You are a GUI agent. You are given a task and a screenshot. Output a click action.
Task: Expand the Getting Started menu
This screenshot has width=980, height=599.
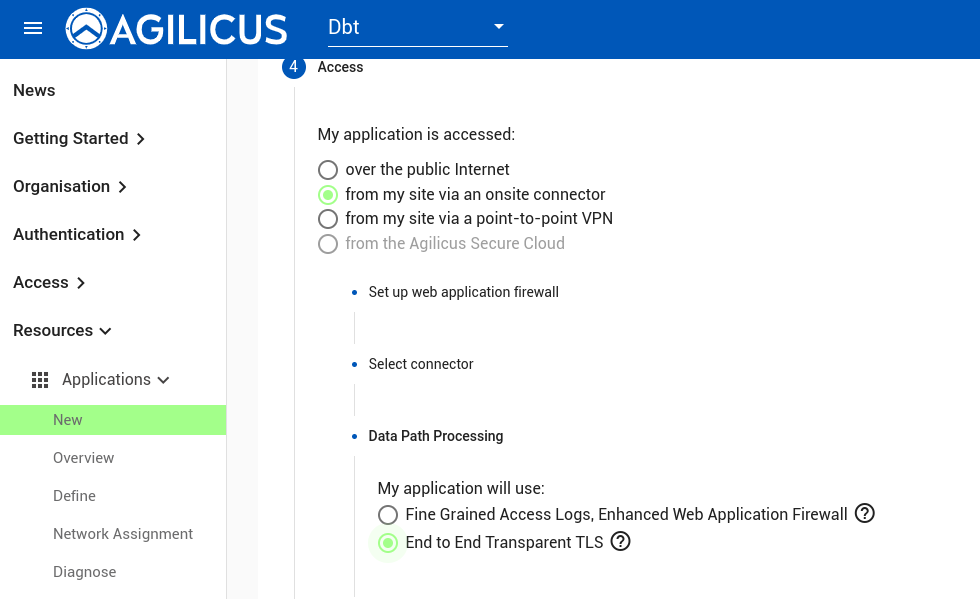pos(79,138)
